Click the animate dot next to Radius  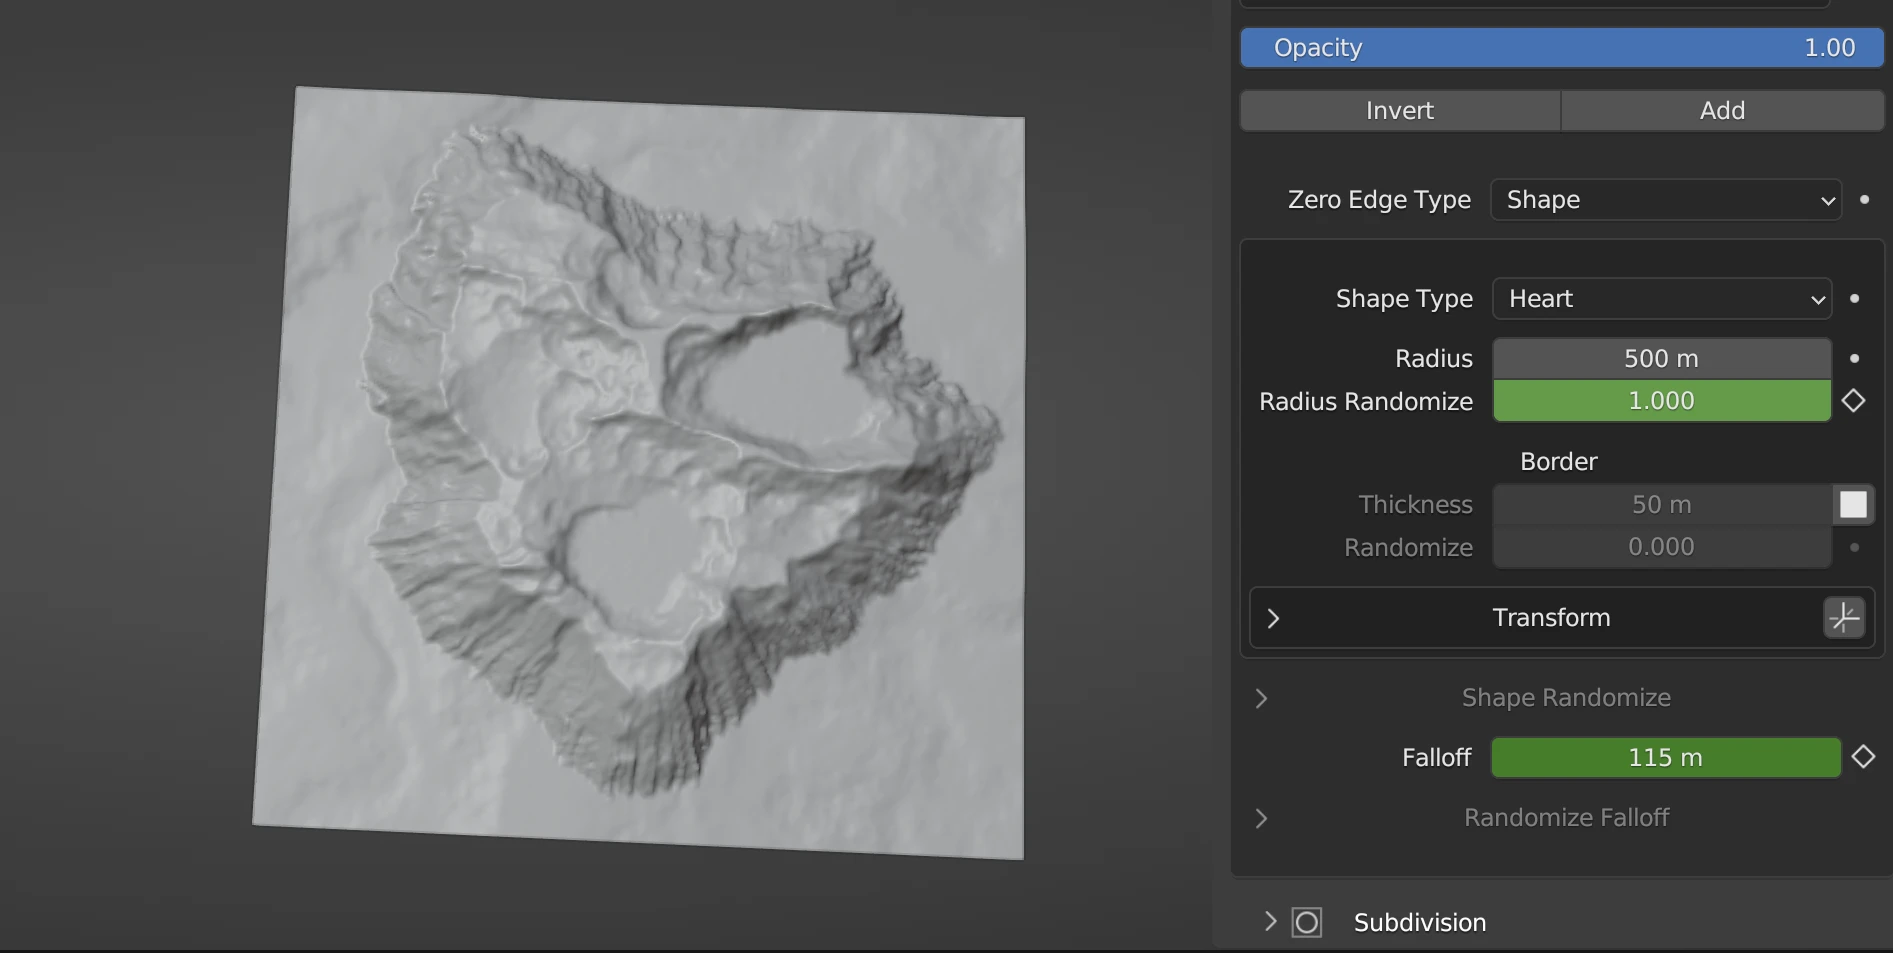tap(1854, 358)
